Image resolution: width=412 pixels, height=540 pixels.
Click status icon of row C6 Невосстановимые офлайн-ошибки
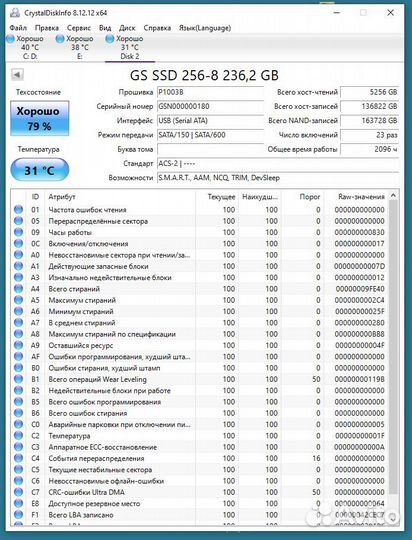(18, 481)
